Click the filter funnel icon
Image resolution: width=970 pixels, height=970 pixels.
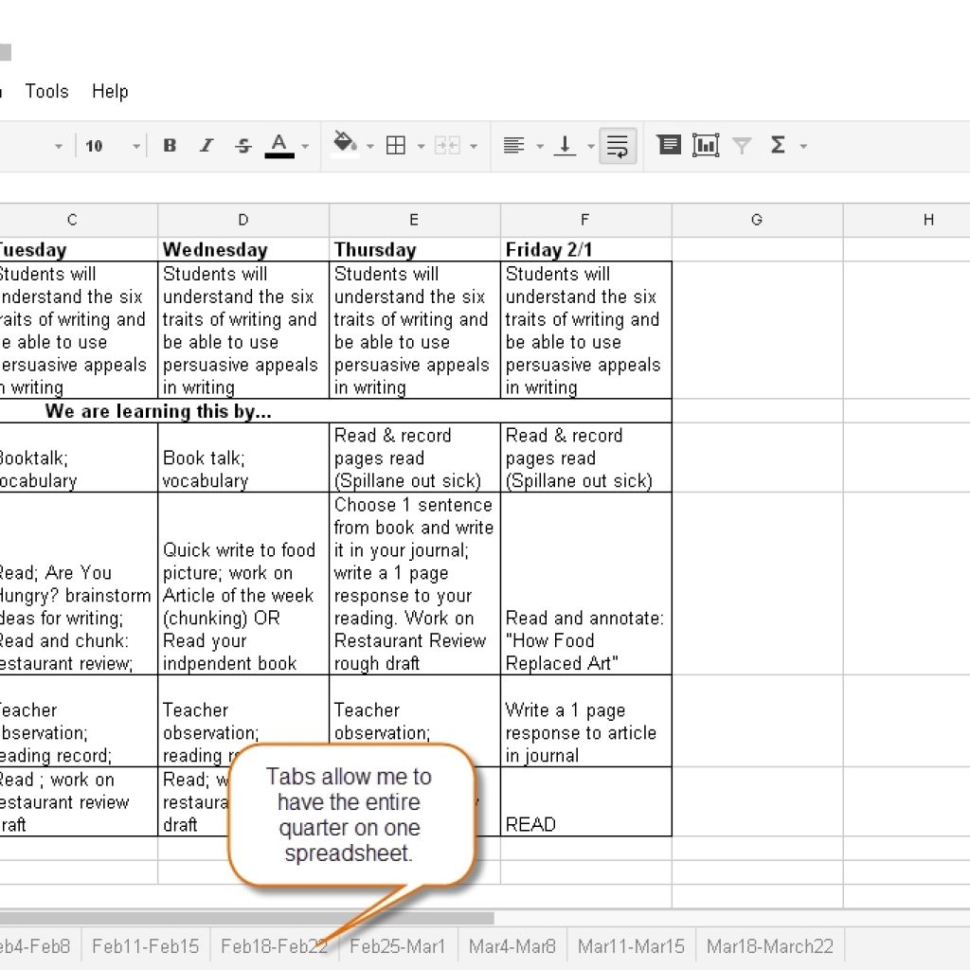click(742, 145)
